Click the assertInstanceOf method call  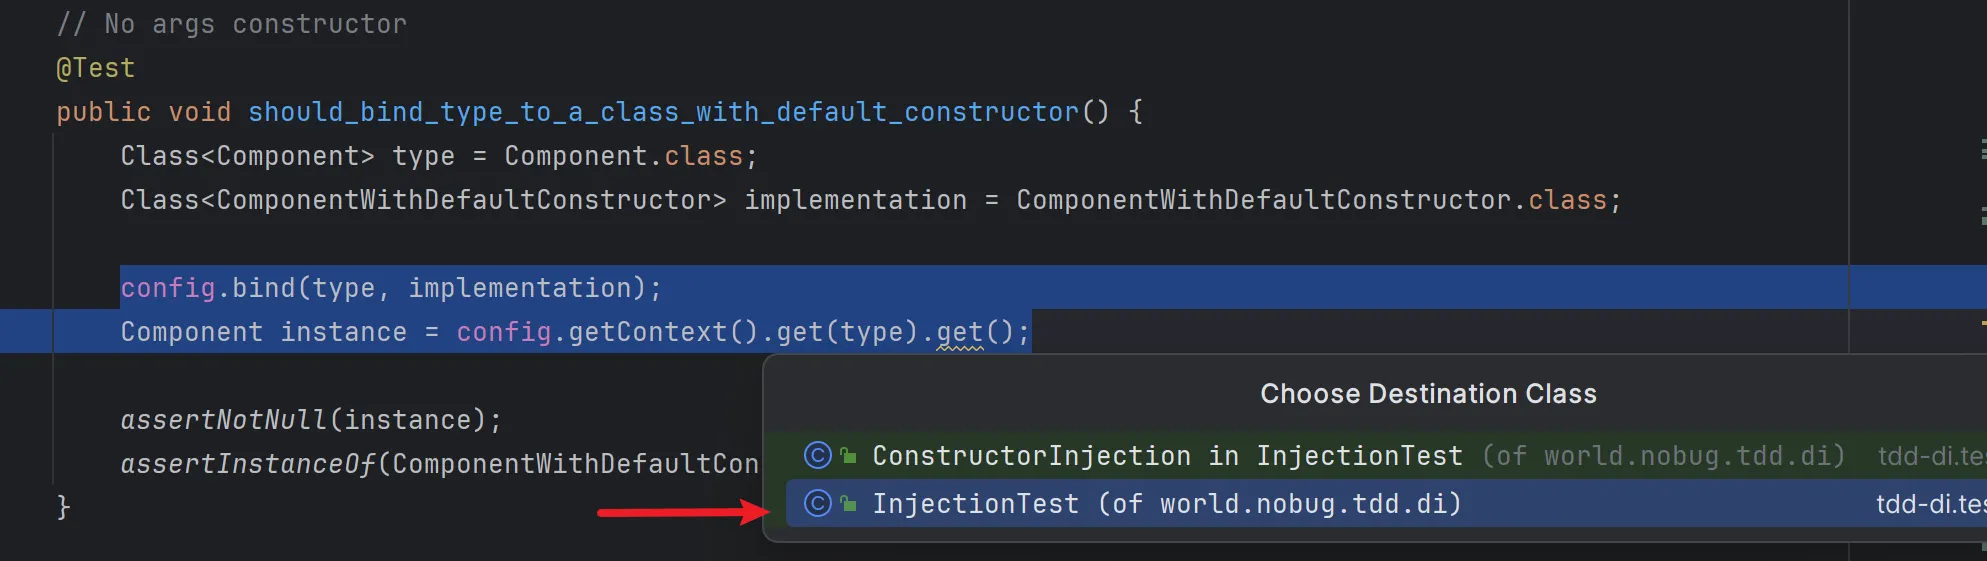pyautogui.click(x=247, y=464)
